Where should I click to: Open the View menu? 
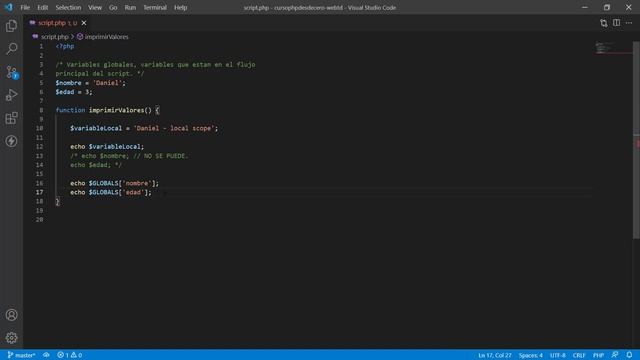[95, 7]
